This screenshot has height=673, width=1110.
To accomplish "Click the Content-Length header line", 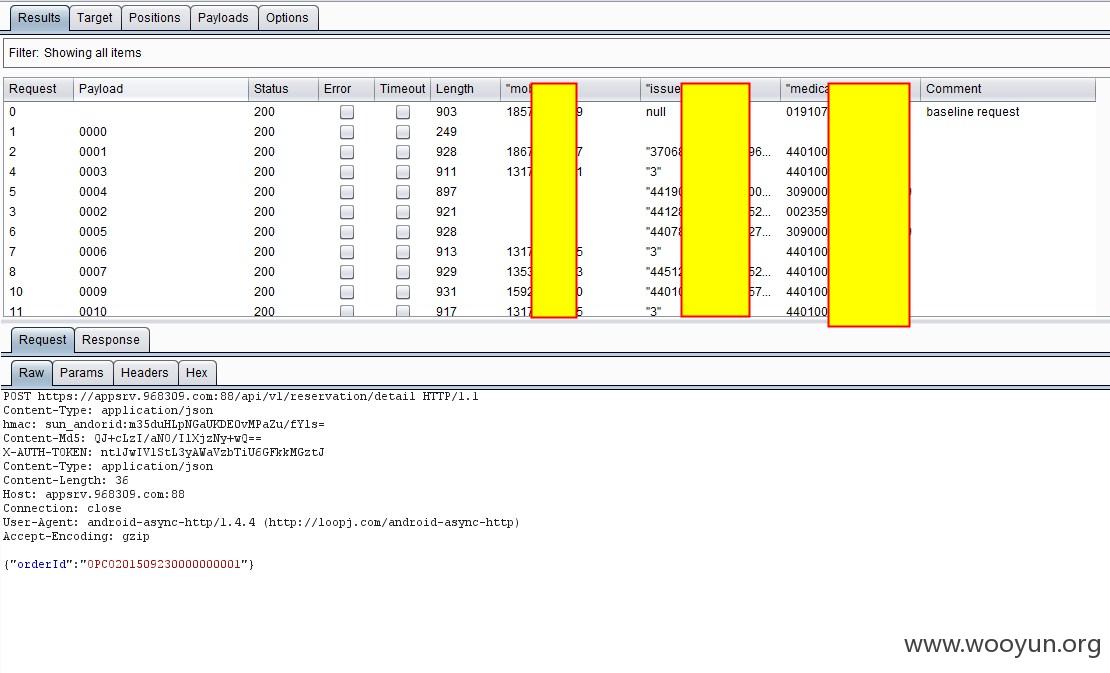I will coord(65,481).
